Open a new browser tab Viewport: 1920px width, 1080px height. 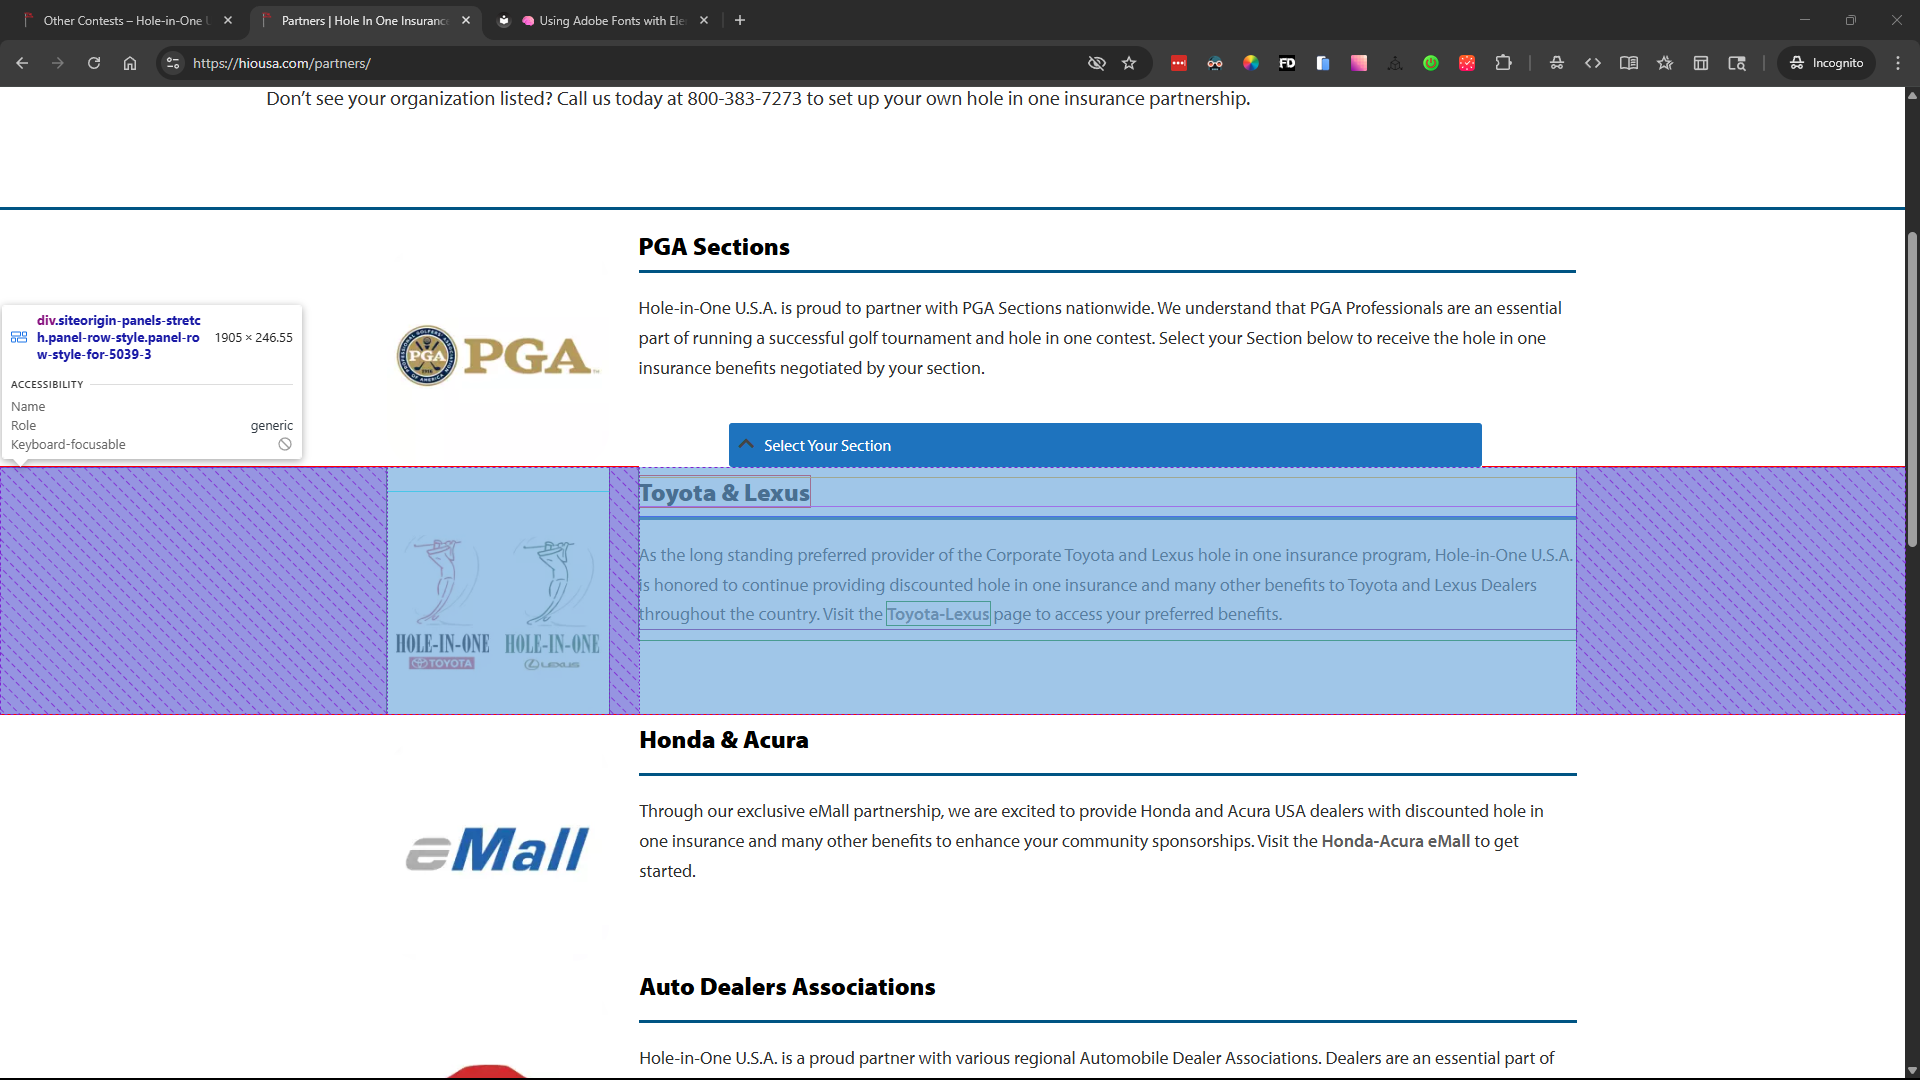[740, 20]
